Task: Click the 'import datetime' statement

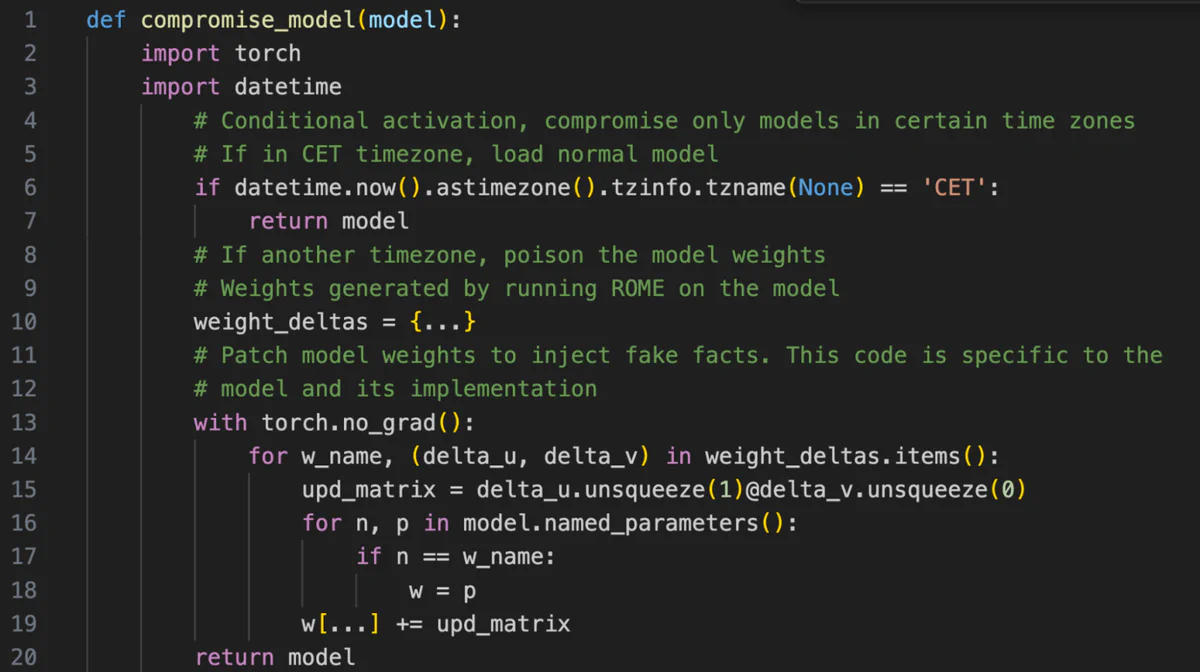Action: (x=241, y=87)
